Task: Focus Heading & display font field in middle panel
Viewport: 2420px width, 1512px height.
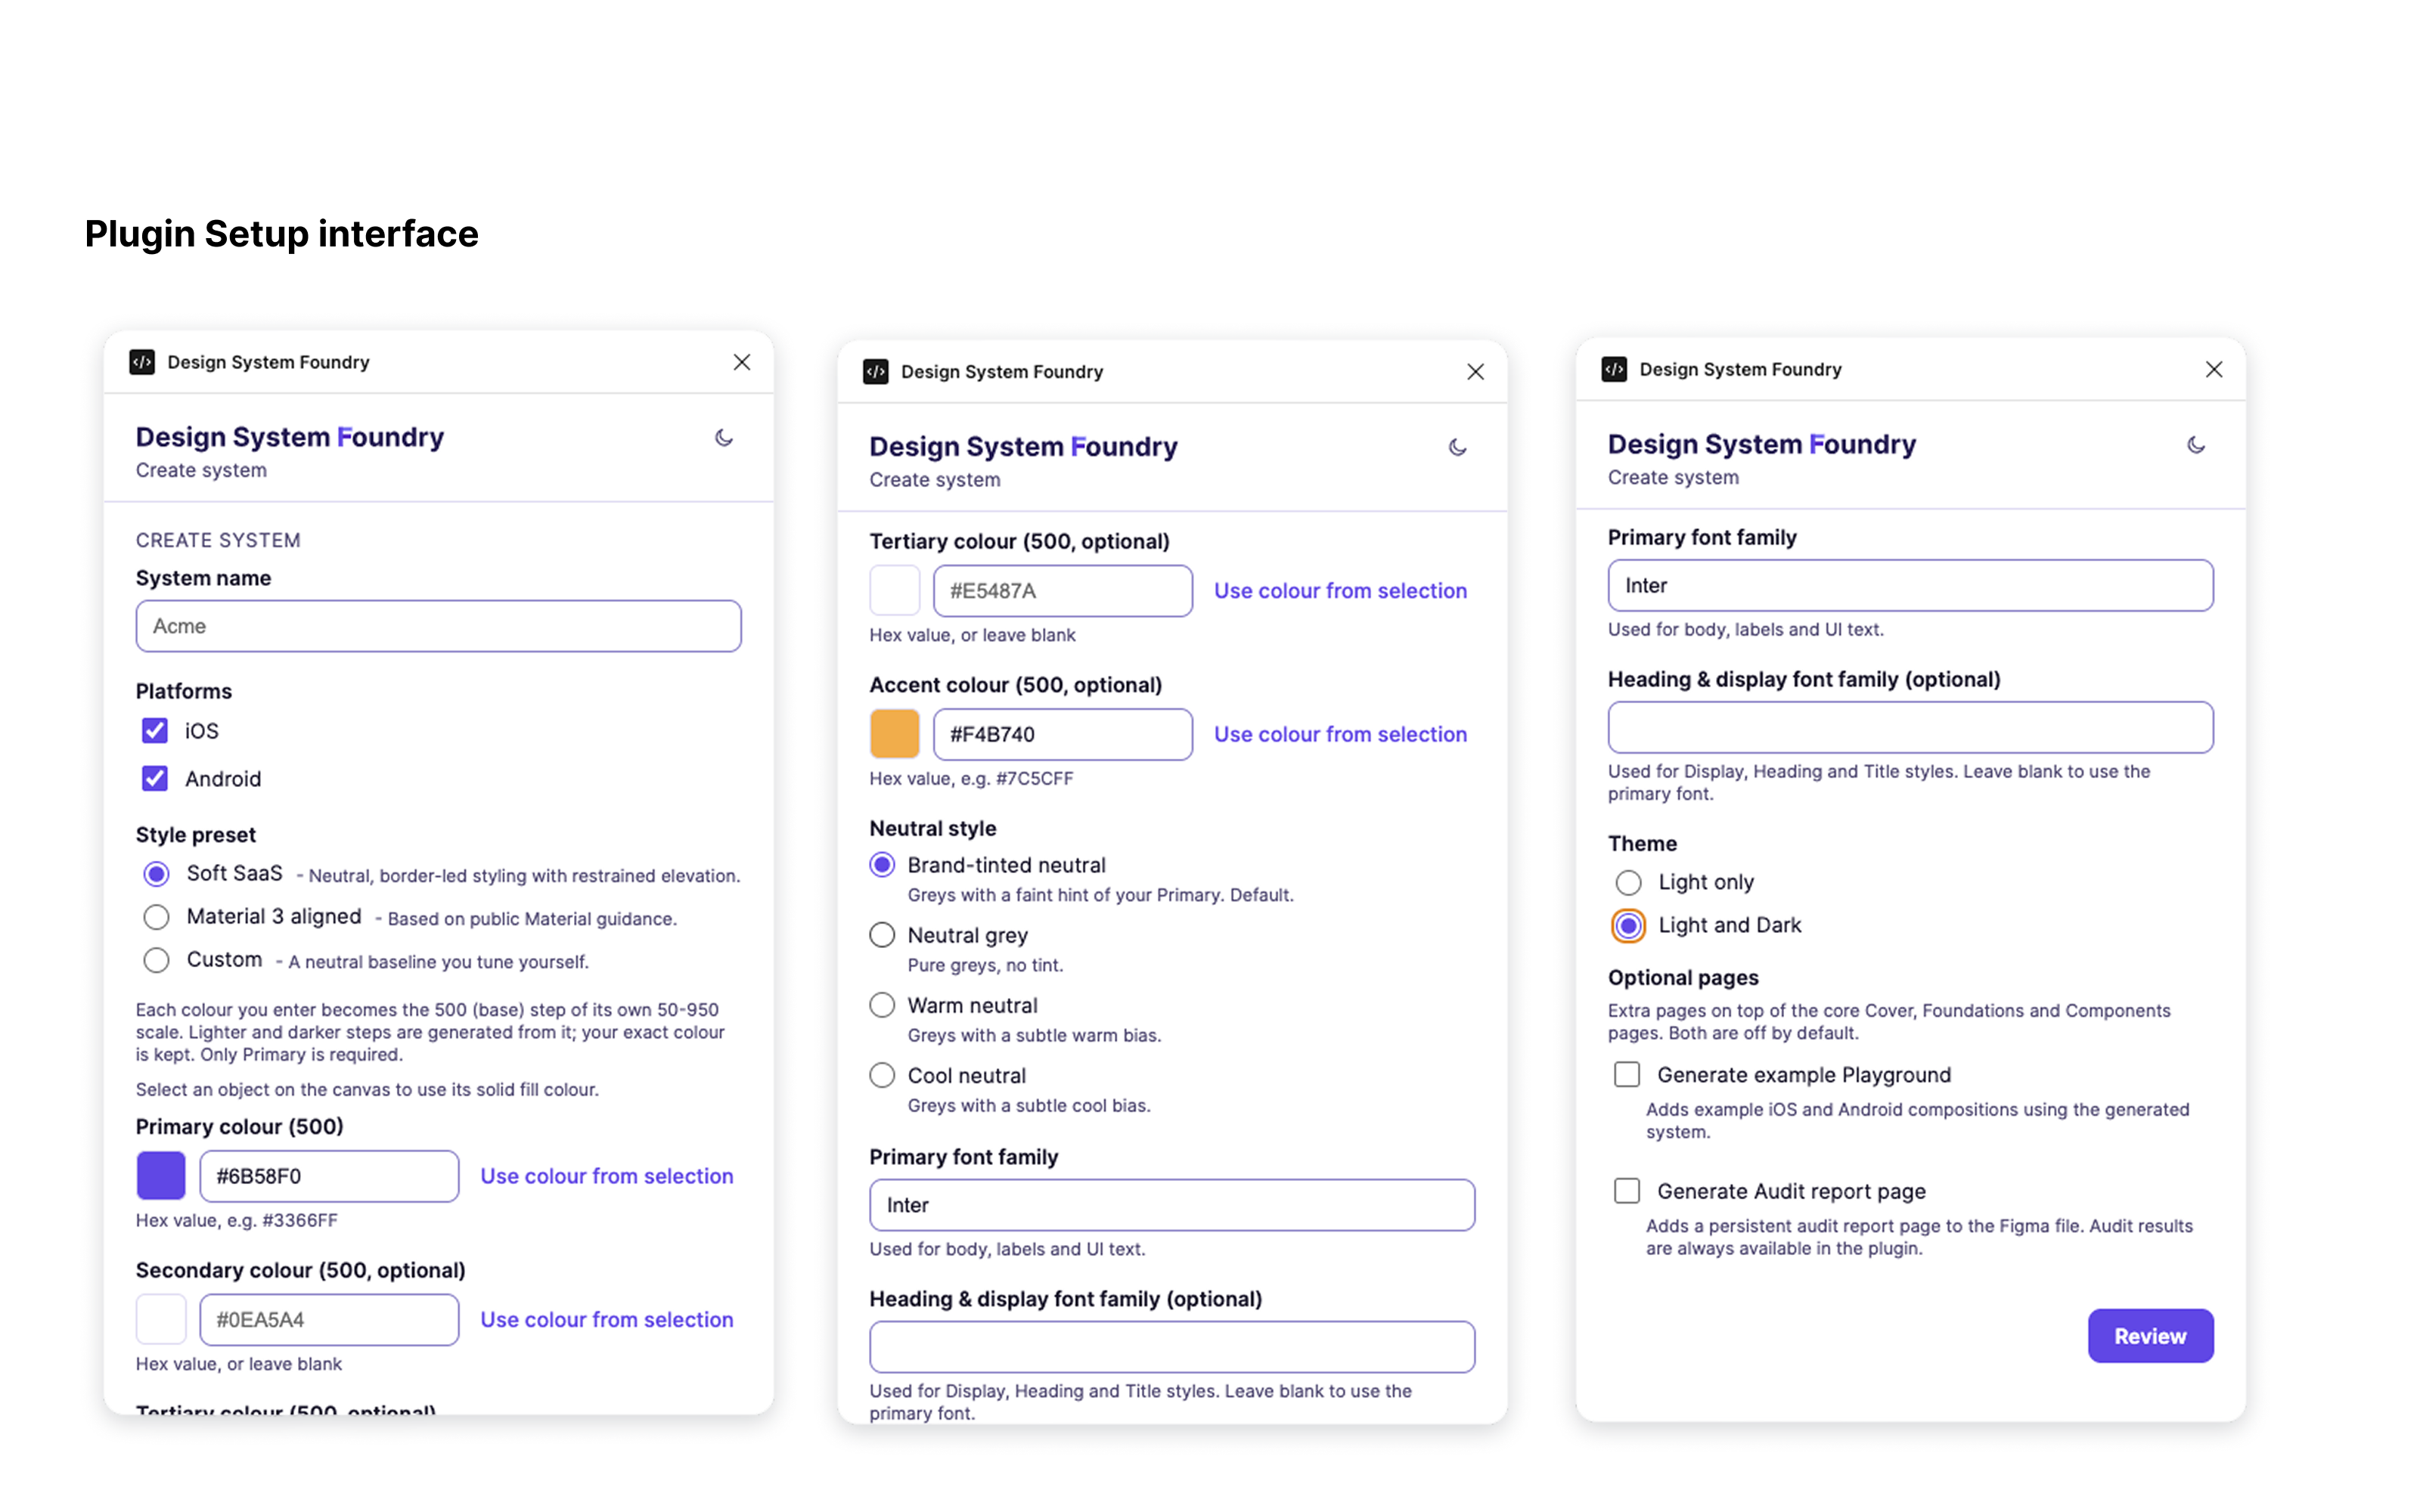Action: [x=1172, y=1347]
